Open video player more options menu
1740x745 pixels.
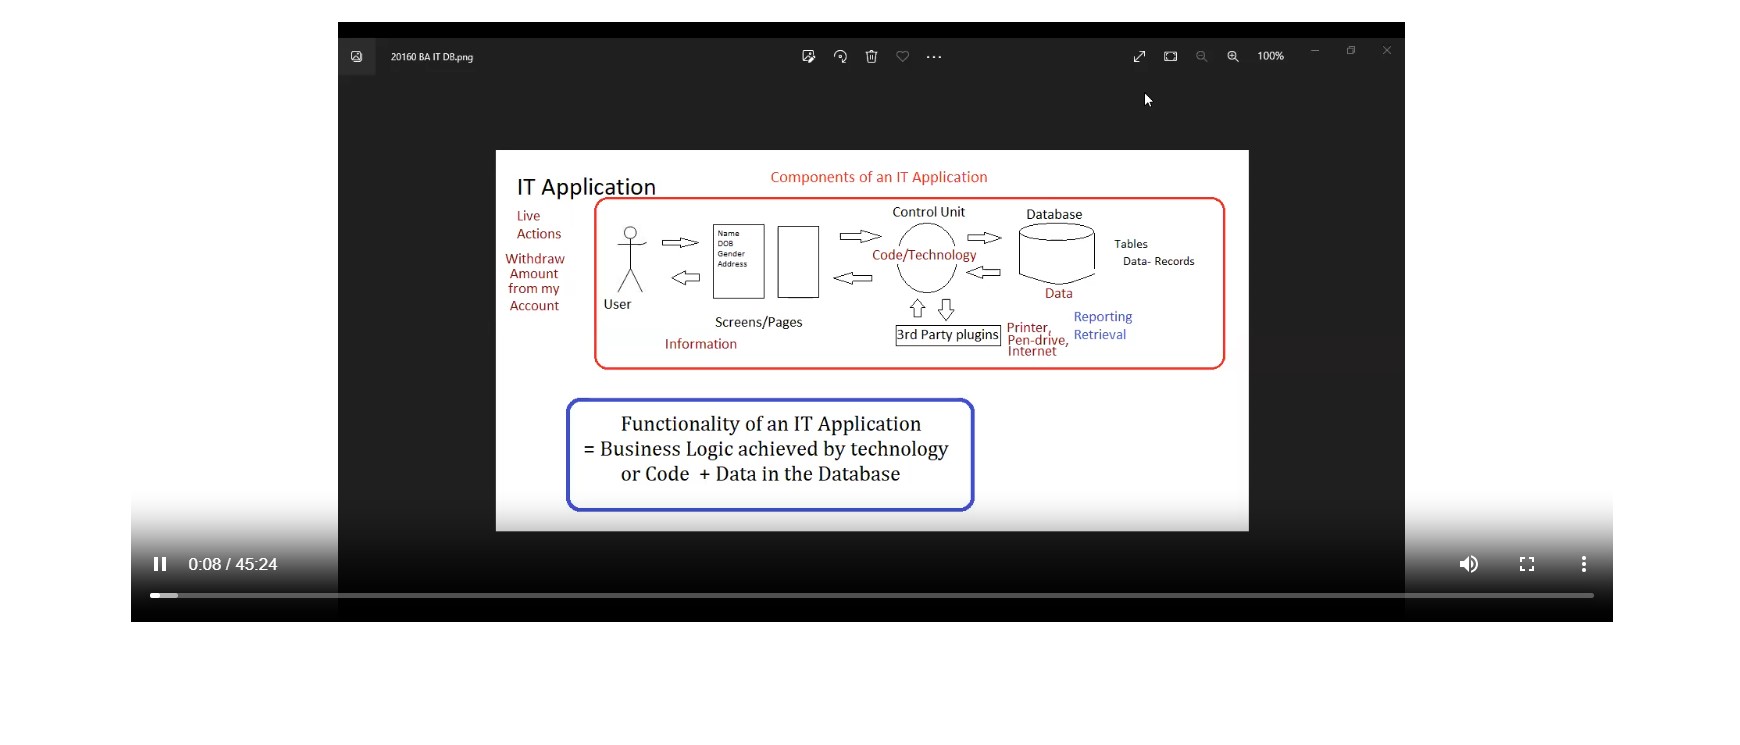pos(1583,564)
